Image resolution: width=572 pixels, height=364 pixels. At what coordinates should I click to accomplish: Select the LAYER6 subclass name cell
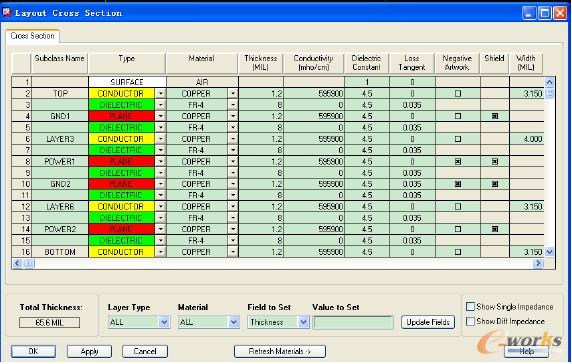click(60, 207)
